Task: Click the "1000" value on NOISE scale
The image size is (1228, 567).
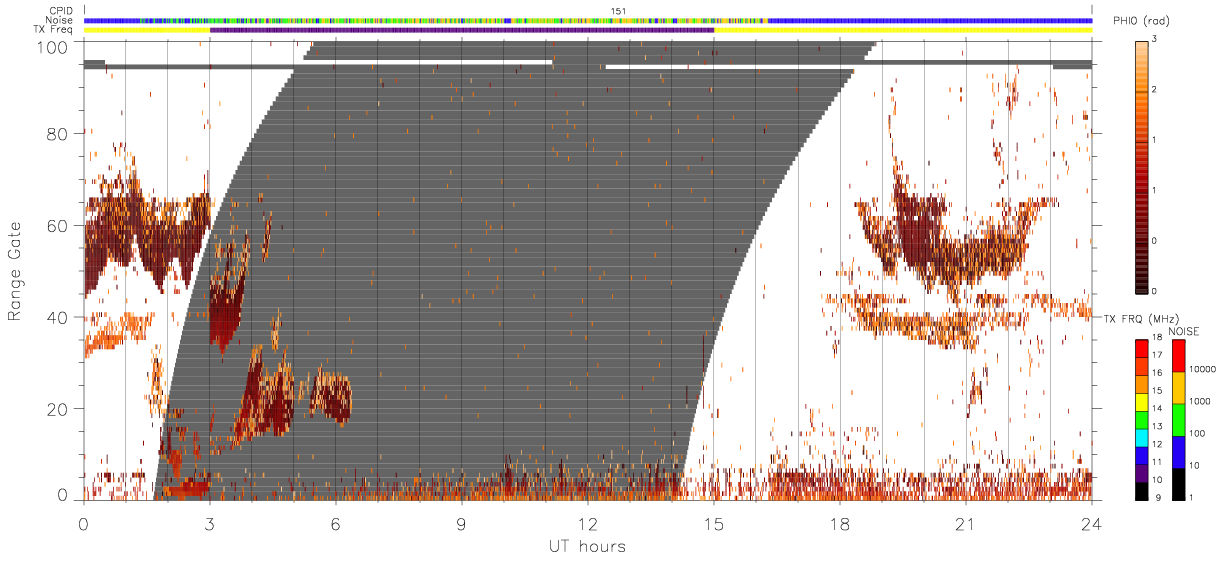Action: [1200, 401]
